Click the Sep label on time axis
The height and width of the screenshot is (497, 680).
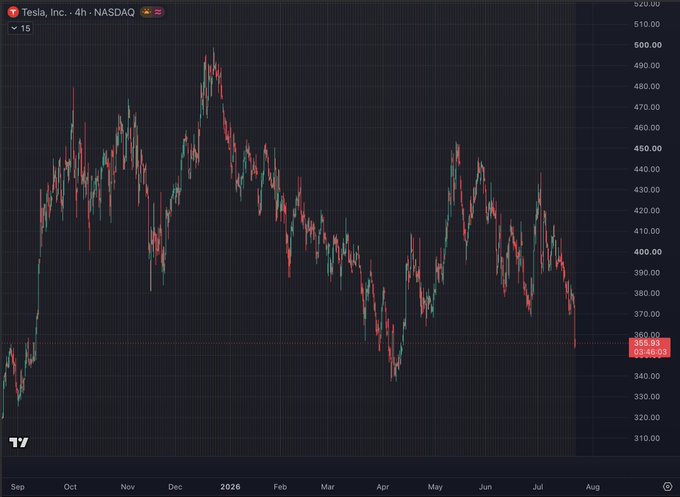pyautogui.click(x=17, y=487)
